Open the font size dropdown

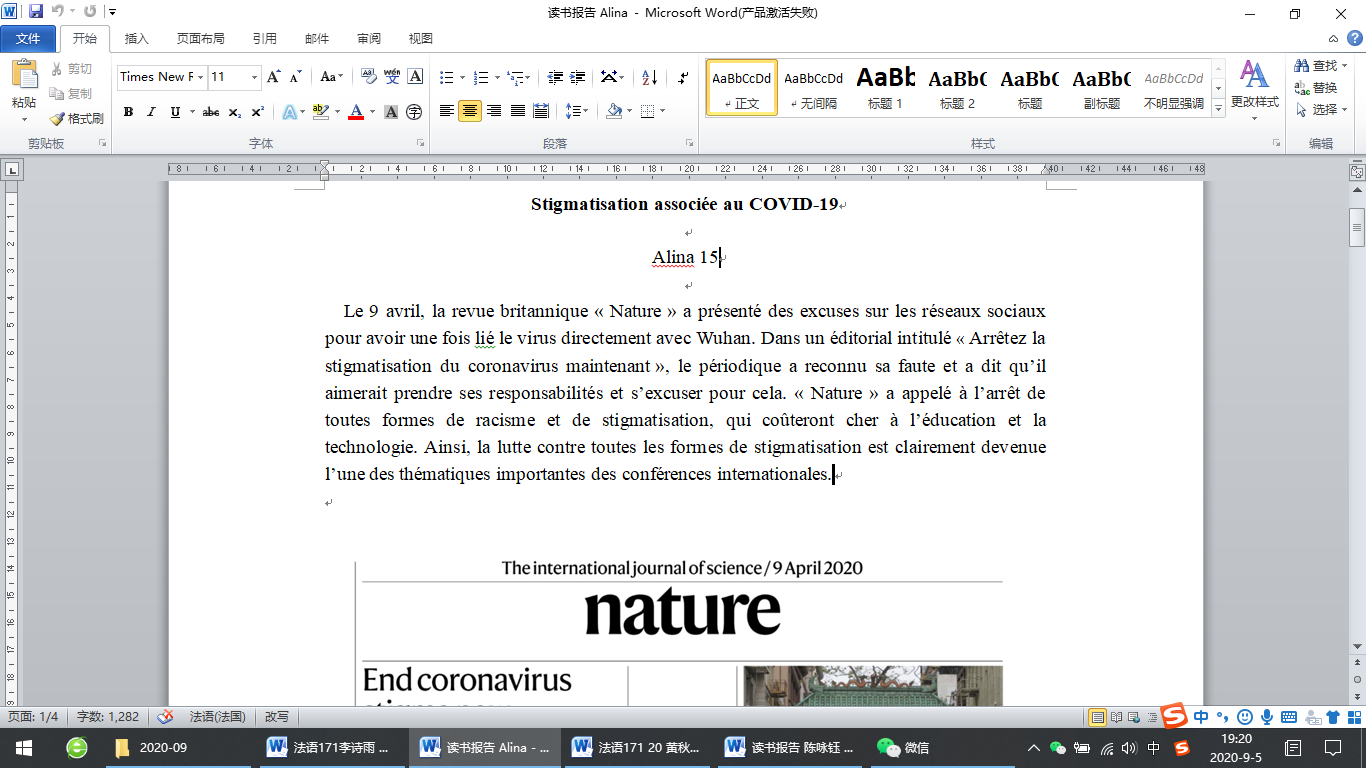255,77
